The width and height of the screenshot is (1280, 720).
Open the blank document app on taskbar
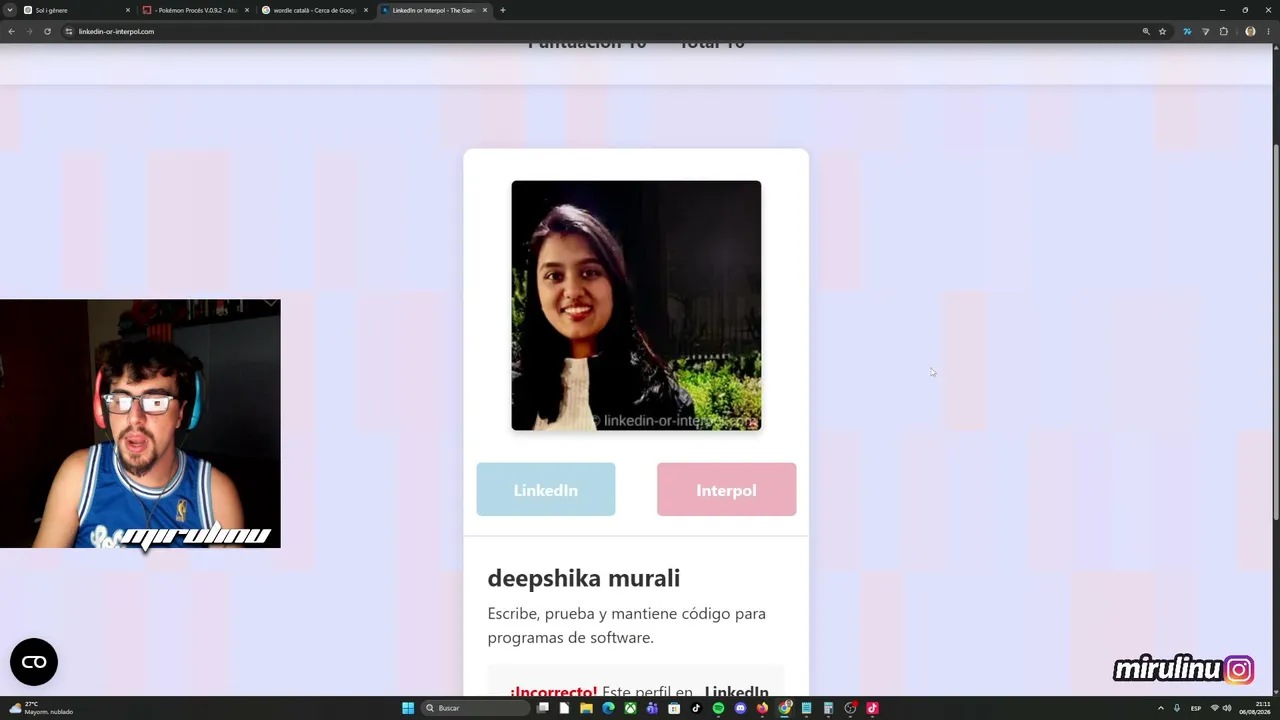(564, 708)
